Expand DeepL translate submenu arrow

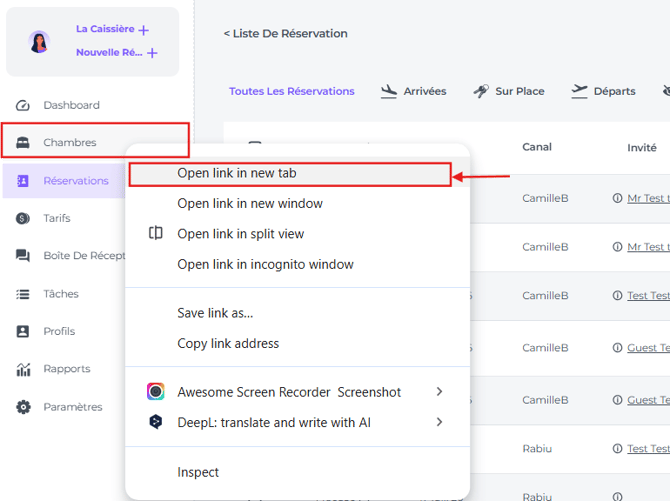point(439,422)
